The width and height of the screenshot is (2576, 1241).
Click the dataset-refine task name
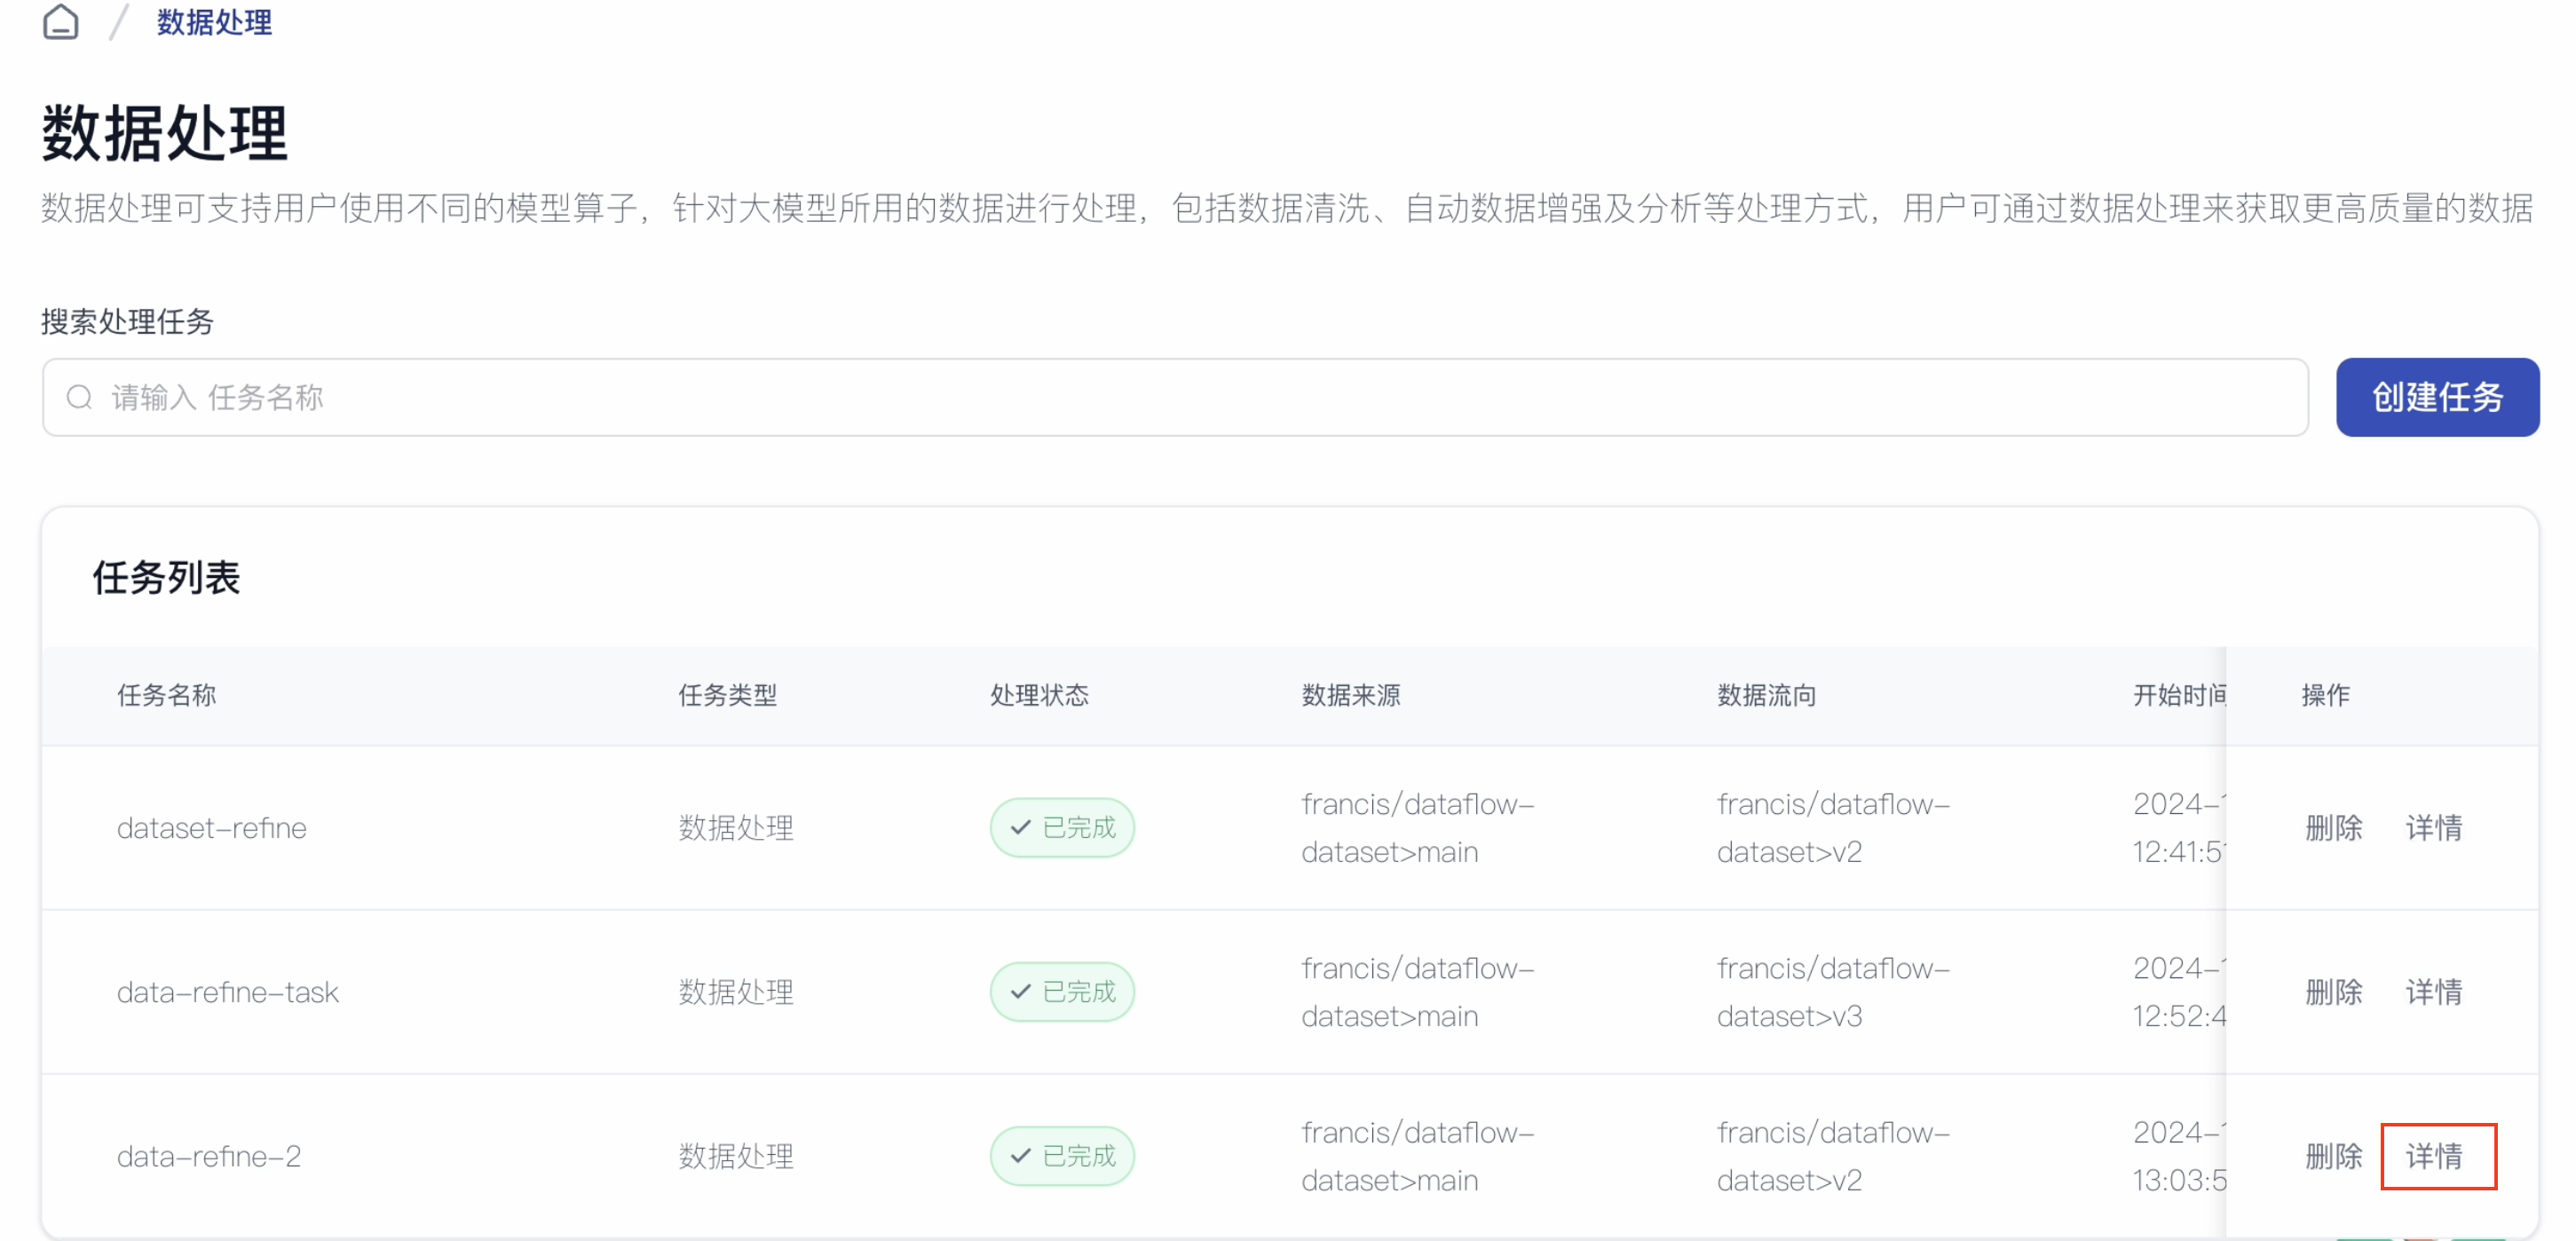click(x=212, y=828)
